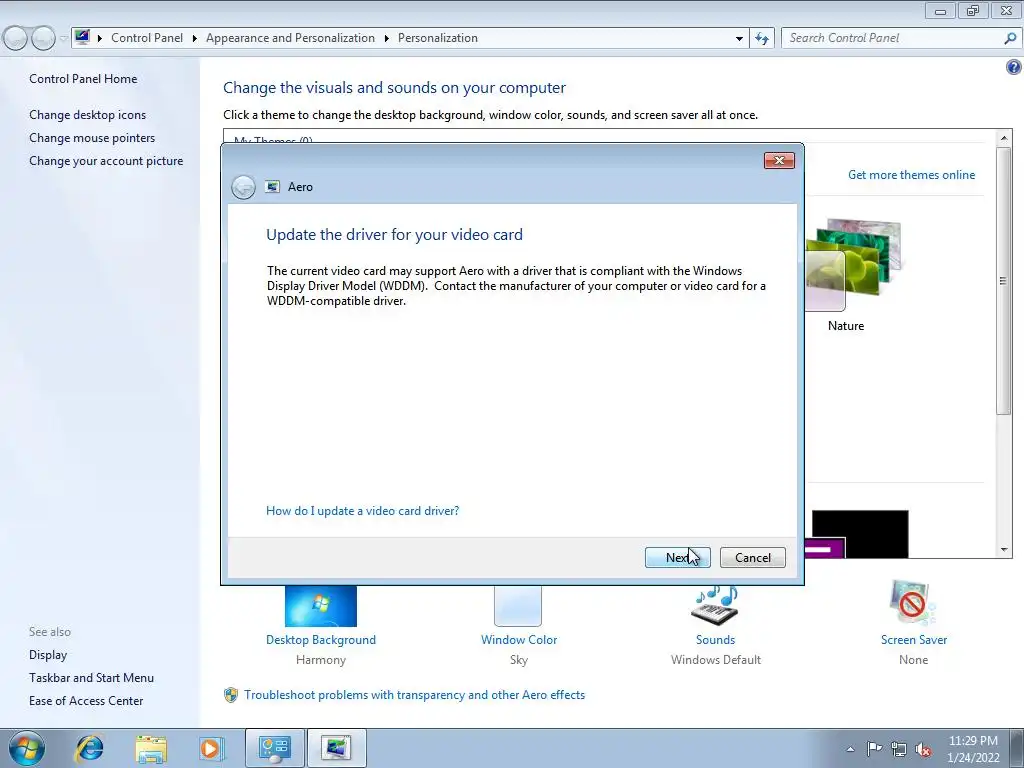Show hidden tray icons arrow
This screenshot has width=1024, height=768.
[850, 749]
